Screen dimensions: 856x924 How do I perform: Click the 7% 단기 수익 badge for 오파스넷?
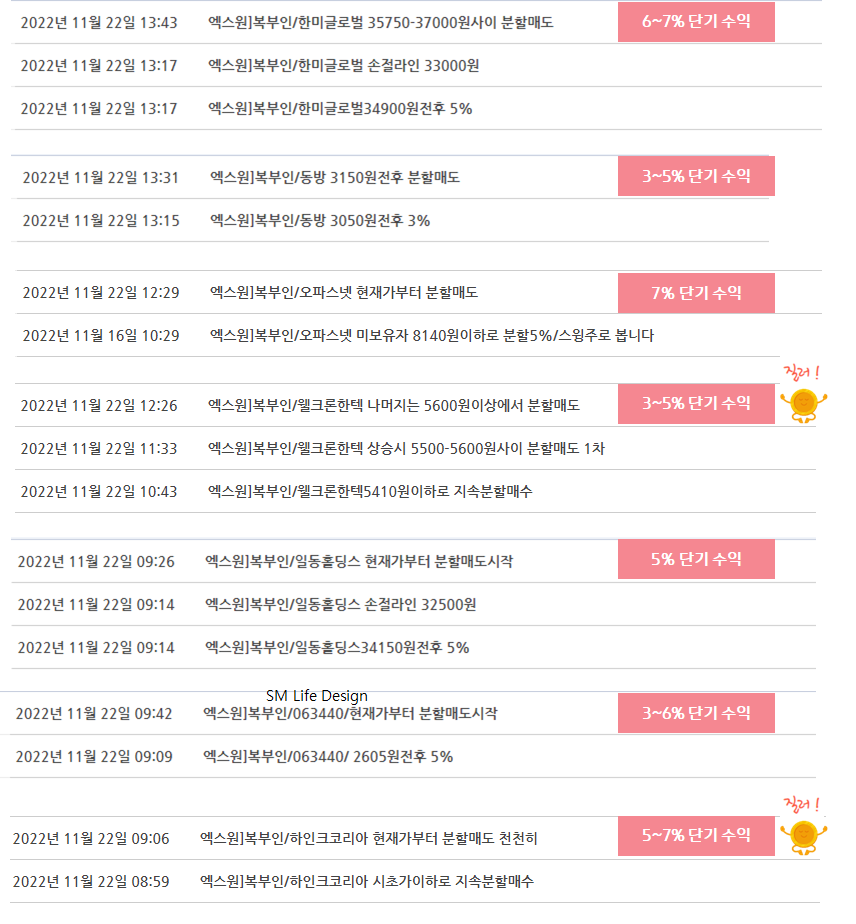[696, 293]
